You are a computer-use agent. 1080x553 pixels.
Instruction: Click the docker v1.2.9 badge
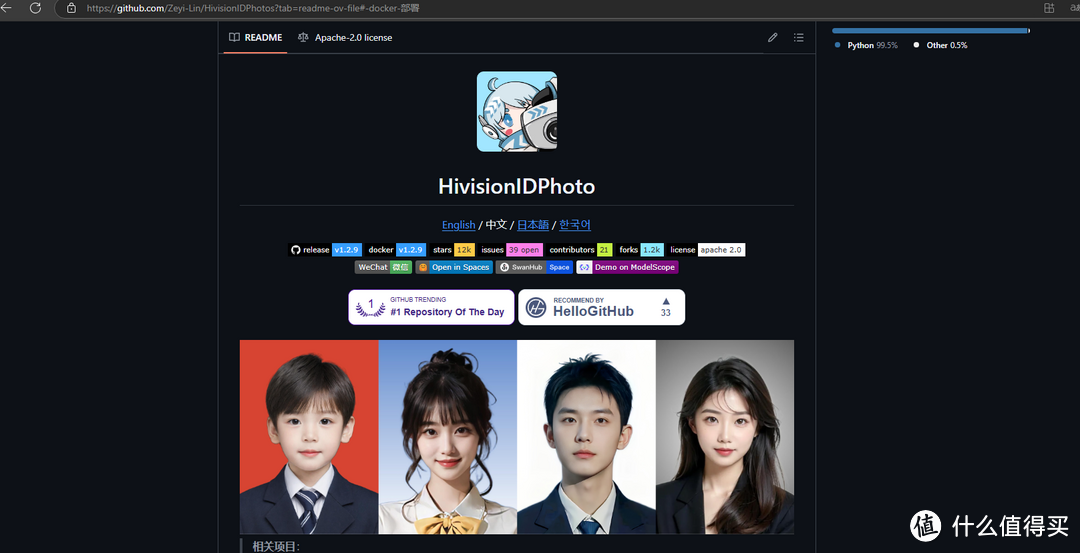(x=395, y=250)
